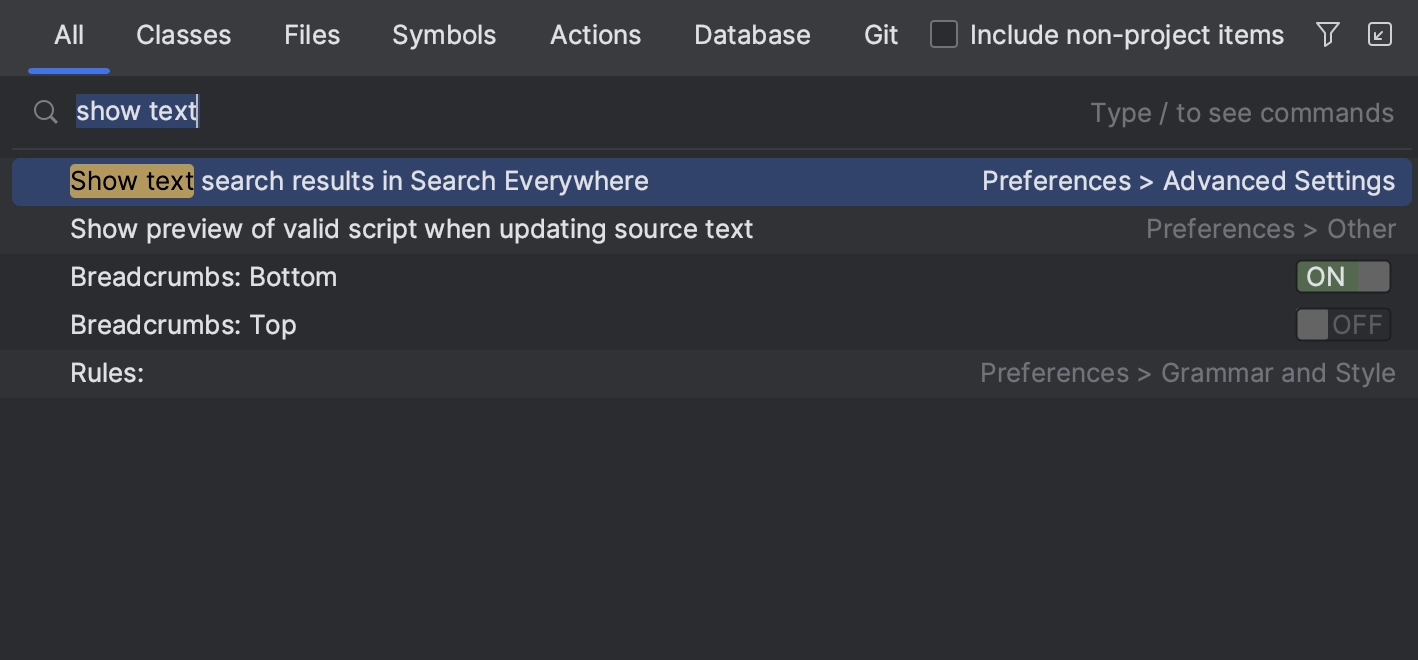Click 'Preferences > Other' location label
This screenshot has height=660, width=1418.
click(x=1270, y=229)
